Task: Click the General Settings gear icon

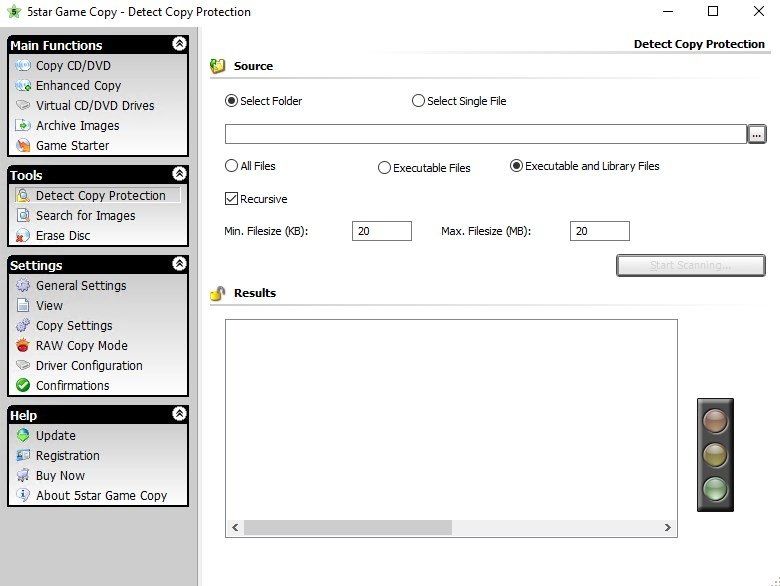Action: click(23, 286)
